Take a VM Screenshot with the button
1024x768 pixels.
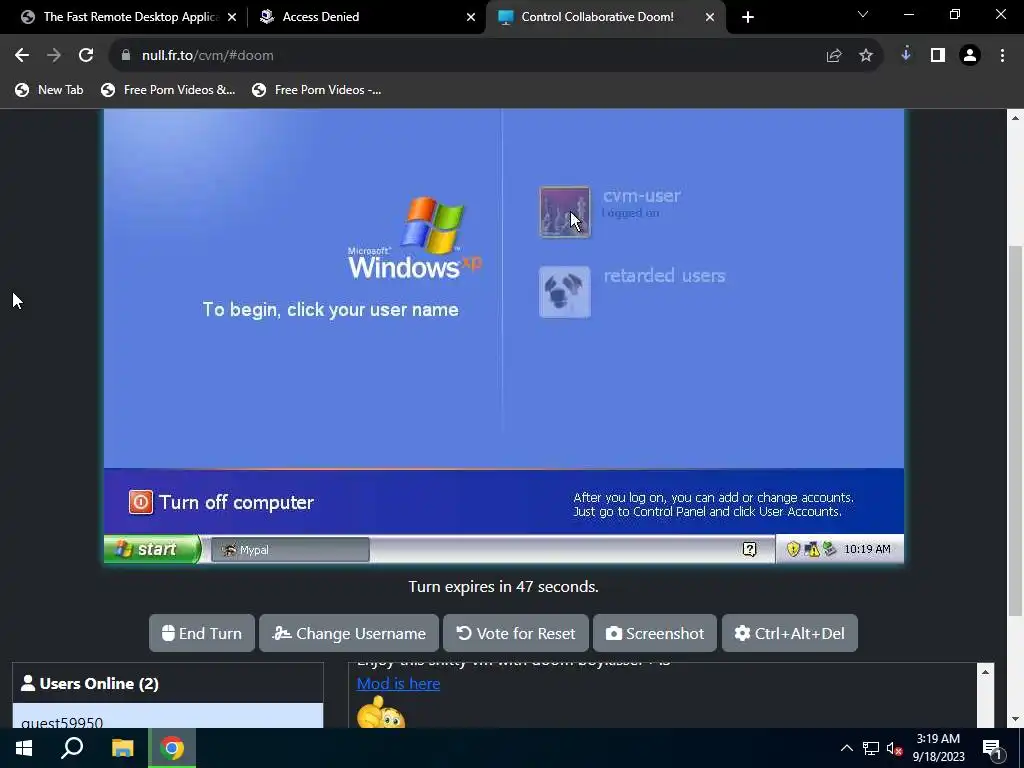pos(655,633)
